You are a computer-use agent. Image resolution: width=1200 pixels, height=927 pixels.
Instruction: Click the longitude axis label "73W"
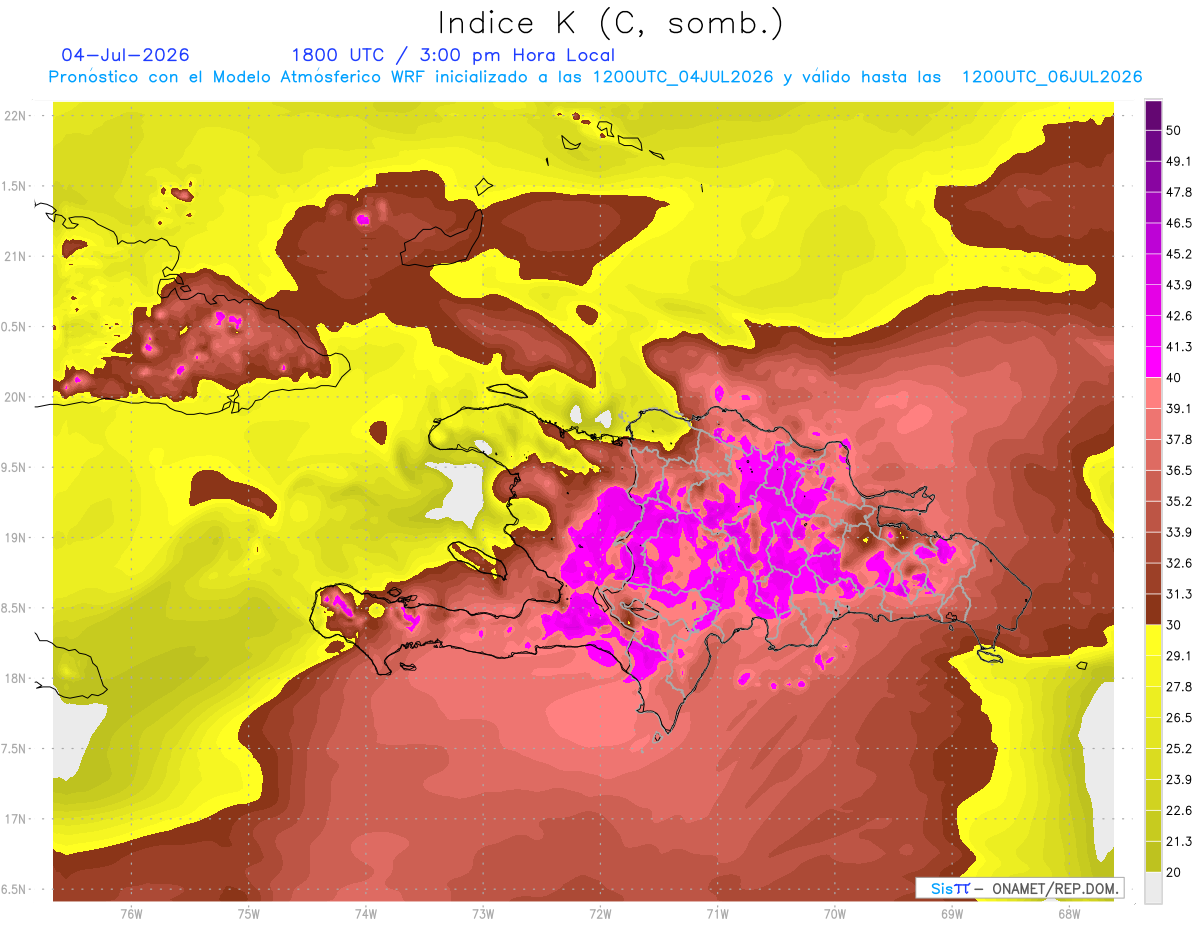pyautogui.click(x=483, y=913)
